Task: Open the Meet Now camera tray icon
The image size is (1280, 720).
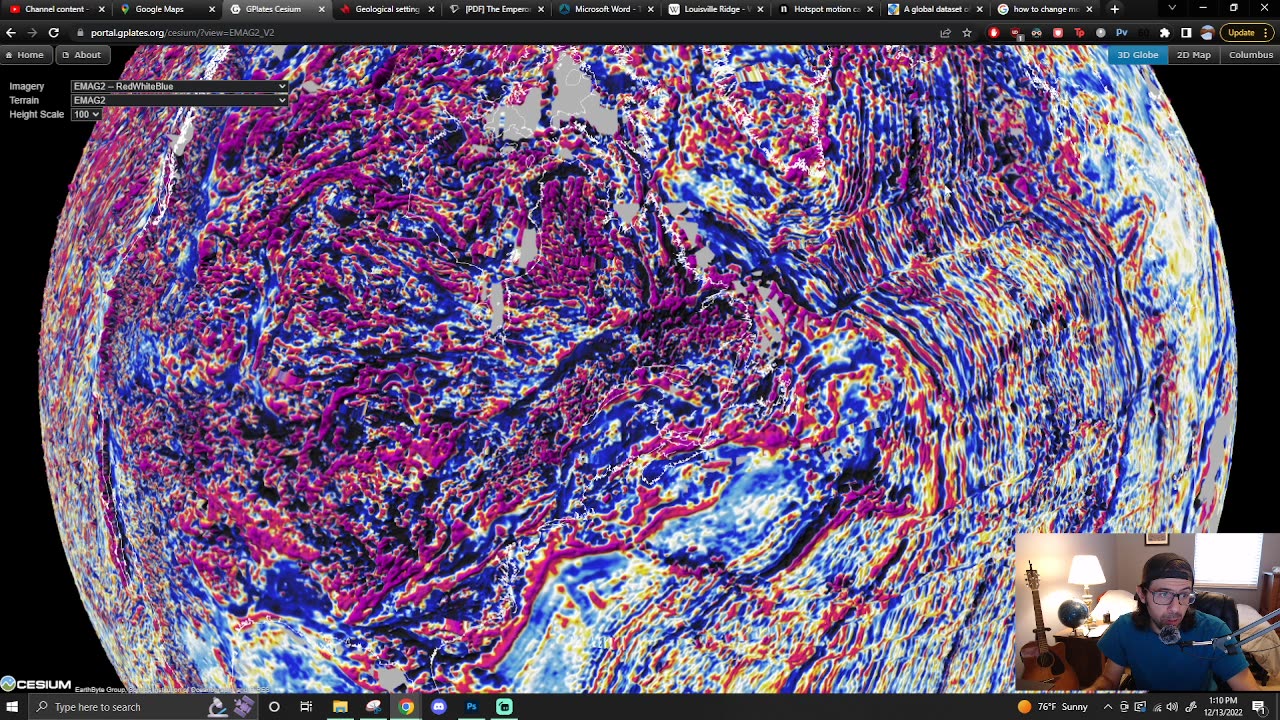Action: coord(1124,707)
